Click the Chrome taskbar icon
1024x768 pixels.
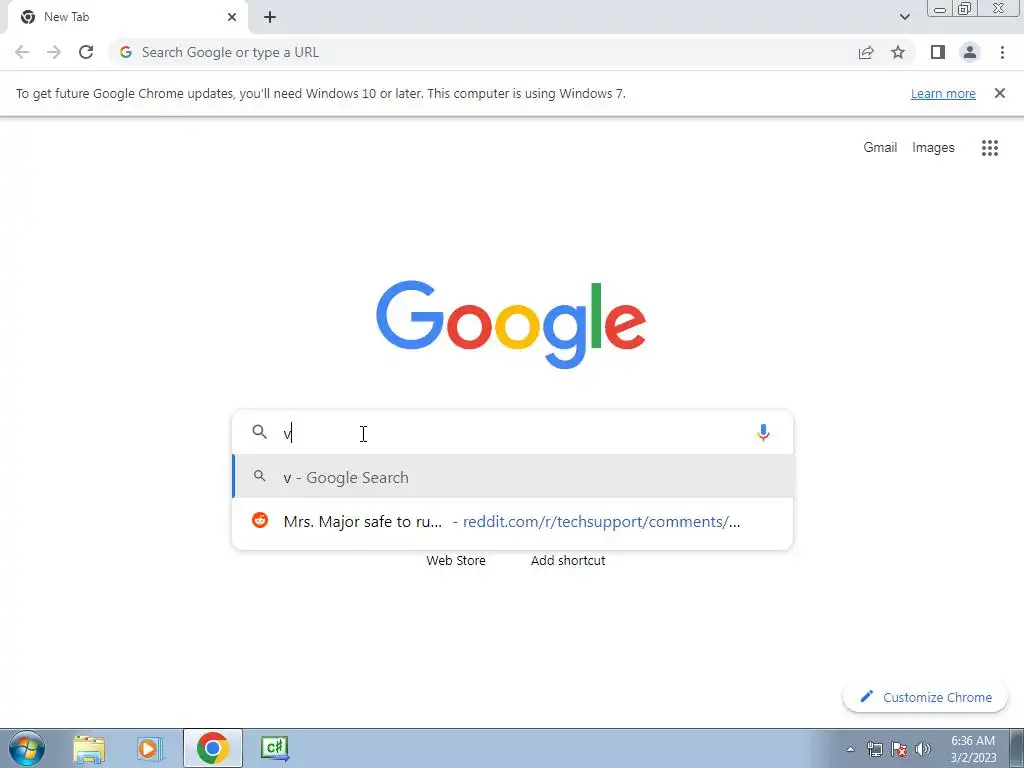point(213,748)
